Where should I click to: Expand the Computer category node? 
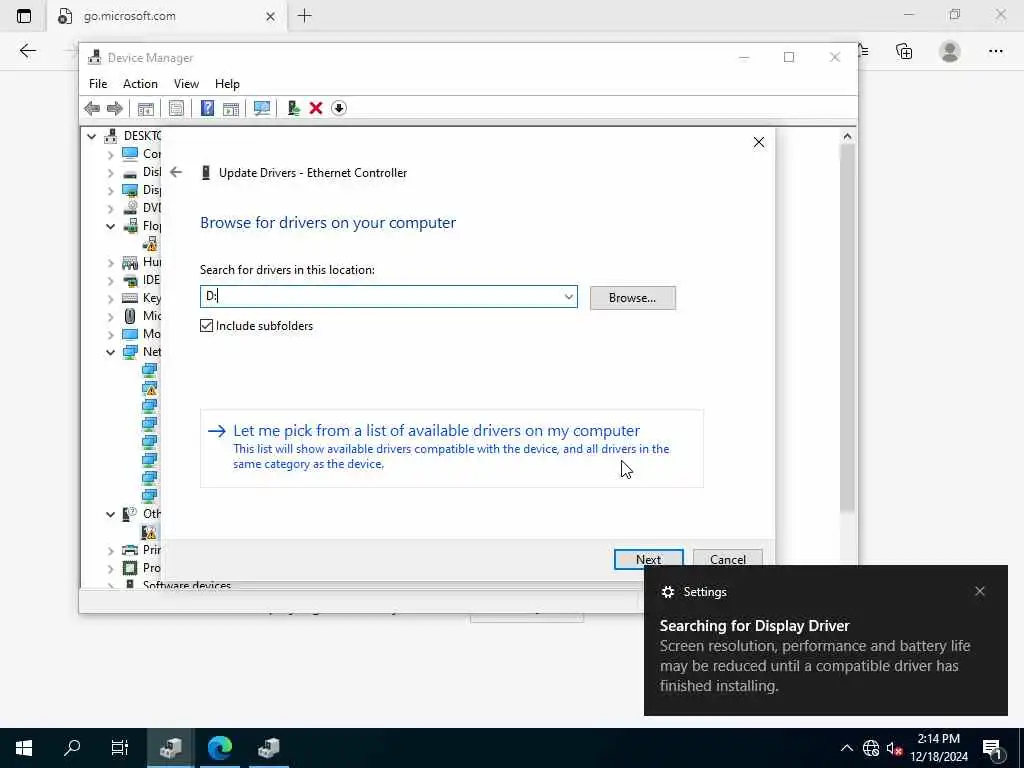tap(110, 154)
